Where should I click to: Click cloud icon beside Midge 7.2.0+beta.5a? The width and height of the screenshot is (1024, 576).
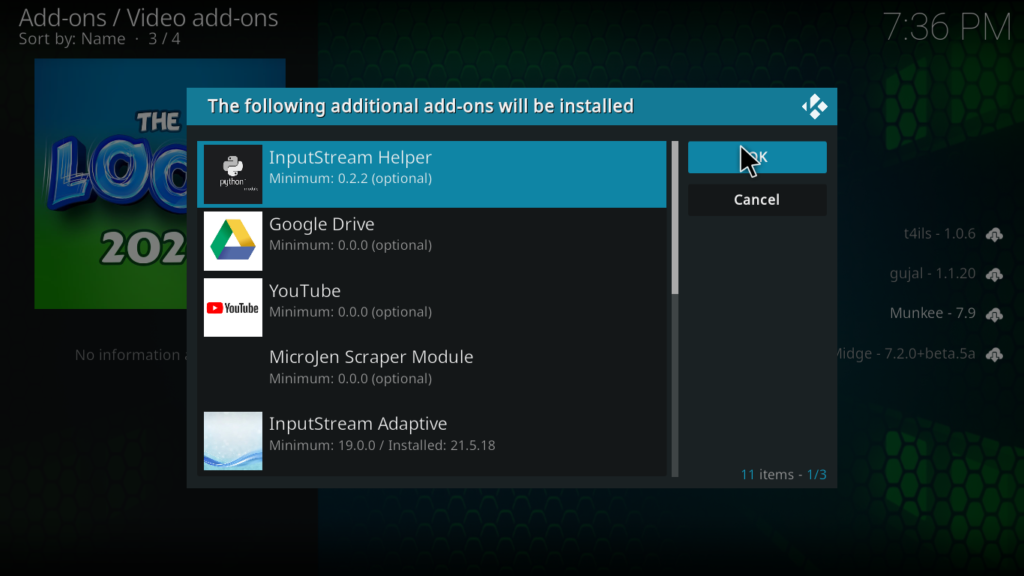click(x=994, y=354)
